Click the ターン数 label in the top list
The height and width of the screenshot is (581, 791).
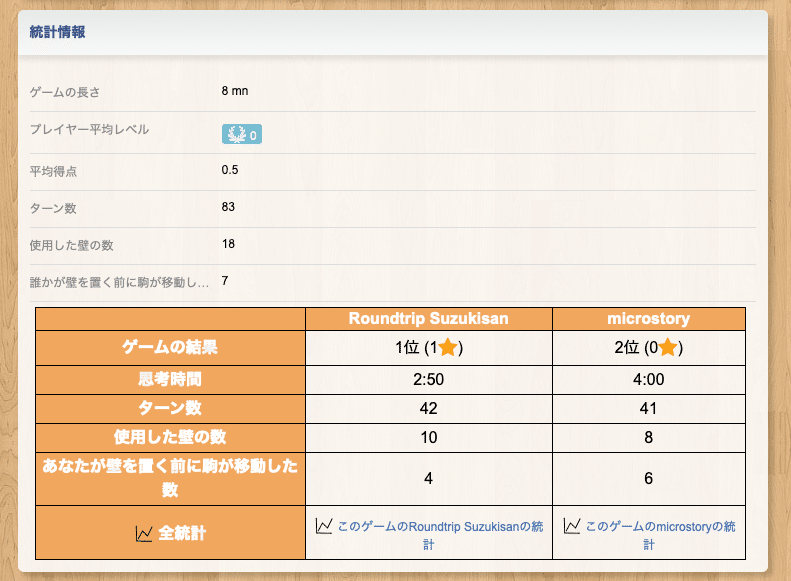pos(53,208)
